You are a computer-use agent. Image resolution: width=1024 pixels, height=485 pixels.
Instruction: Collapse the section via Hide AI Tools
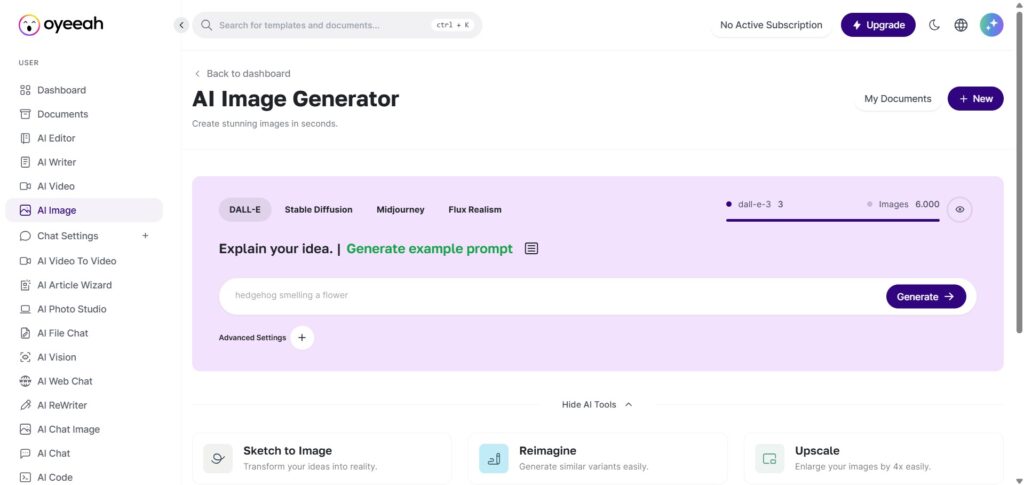(597, 405)
